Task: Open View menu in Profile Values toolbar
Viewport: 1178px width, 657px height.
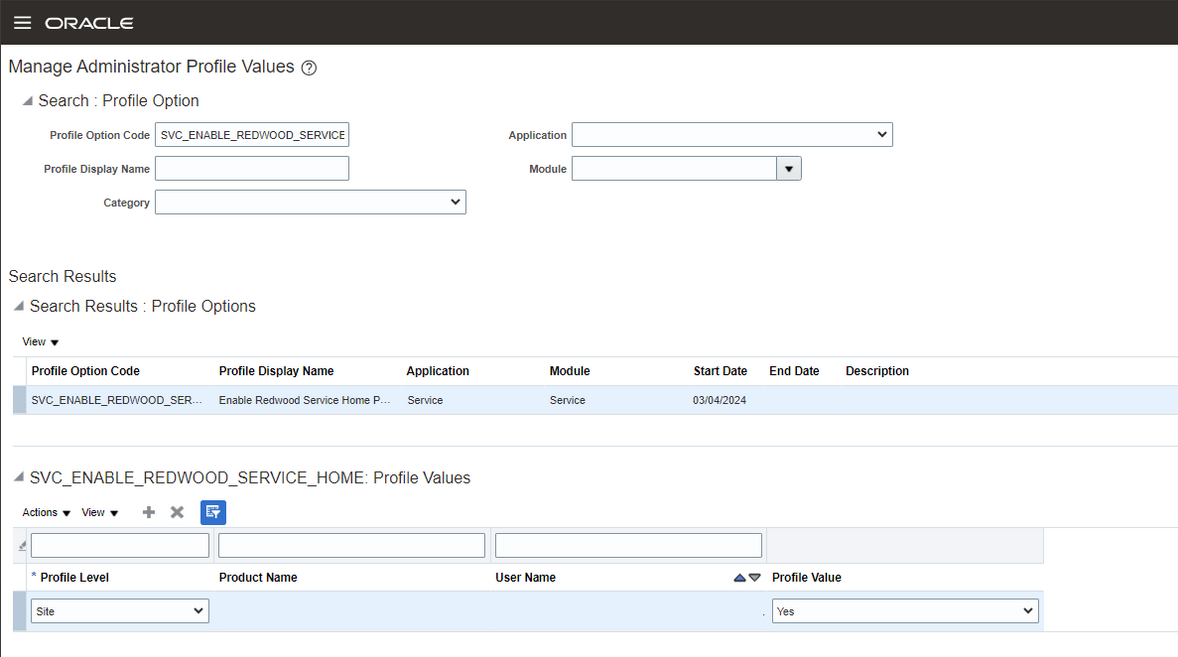Action: click(100, 512)
